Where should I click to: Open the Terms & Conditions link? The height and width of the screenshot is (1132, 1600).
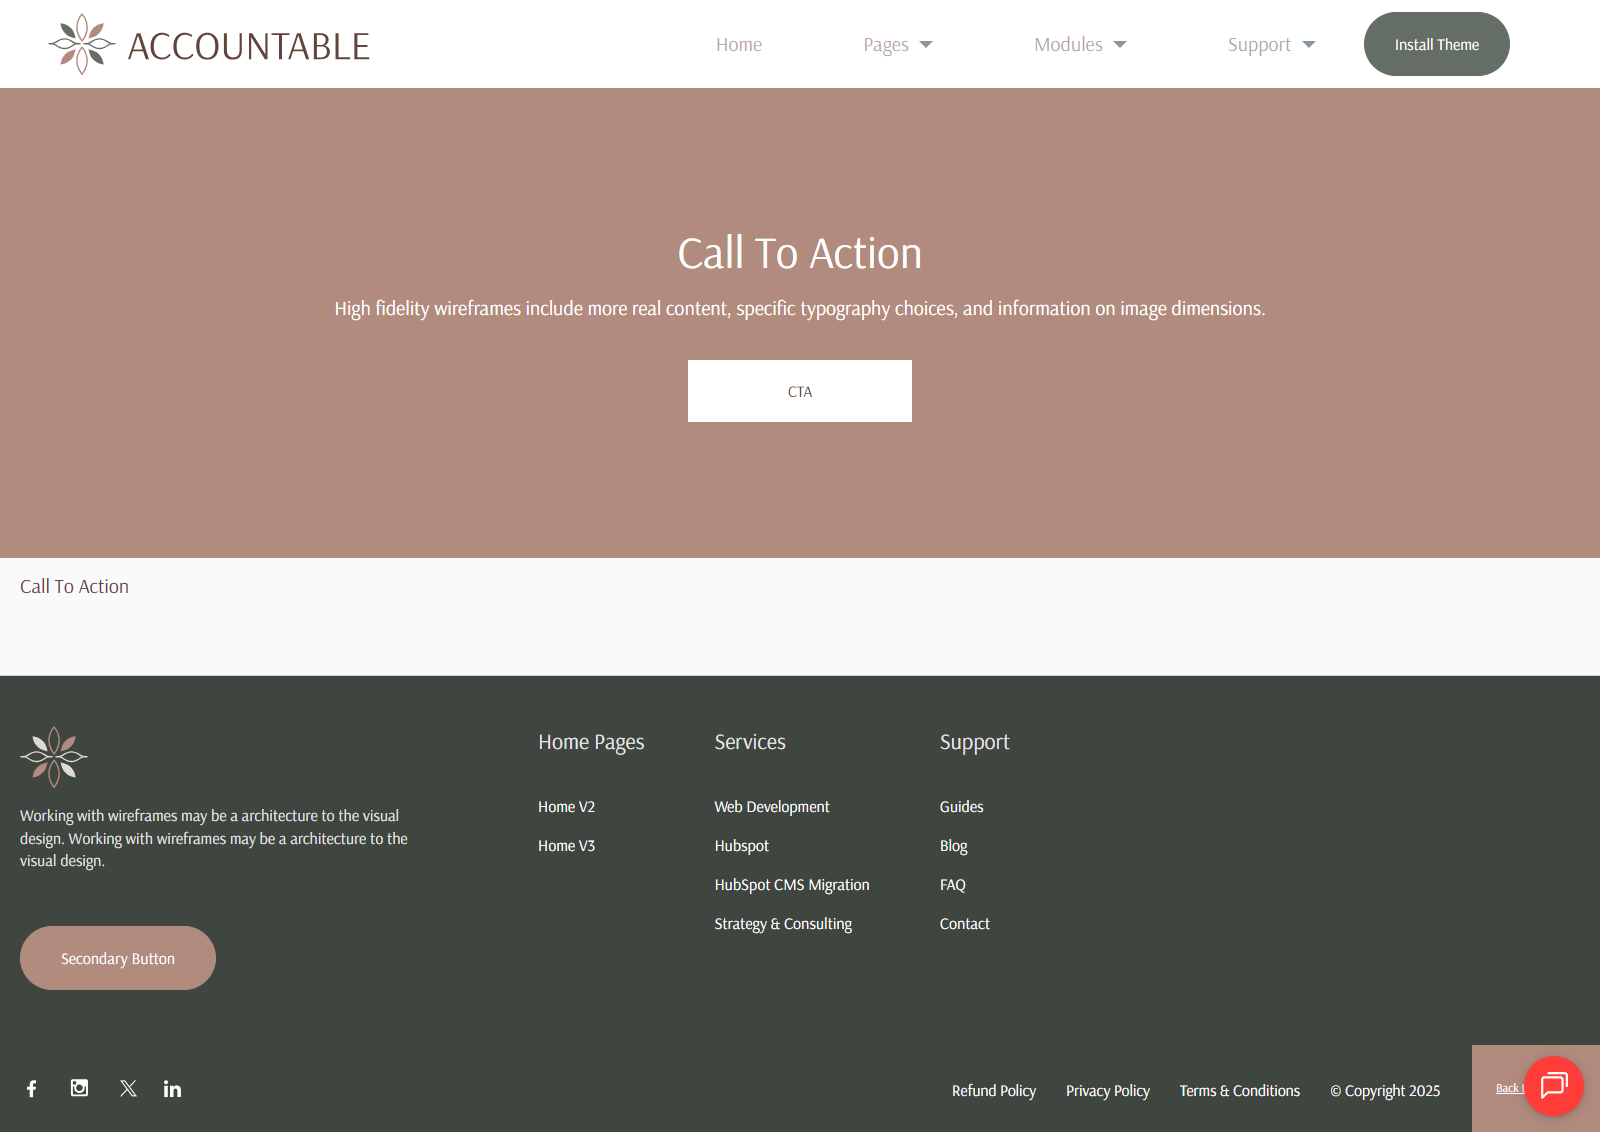(x=1239, y=1091)
